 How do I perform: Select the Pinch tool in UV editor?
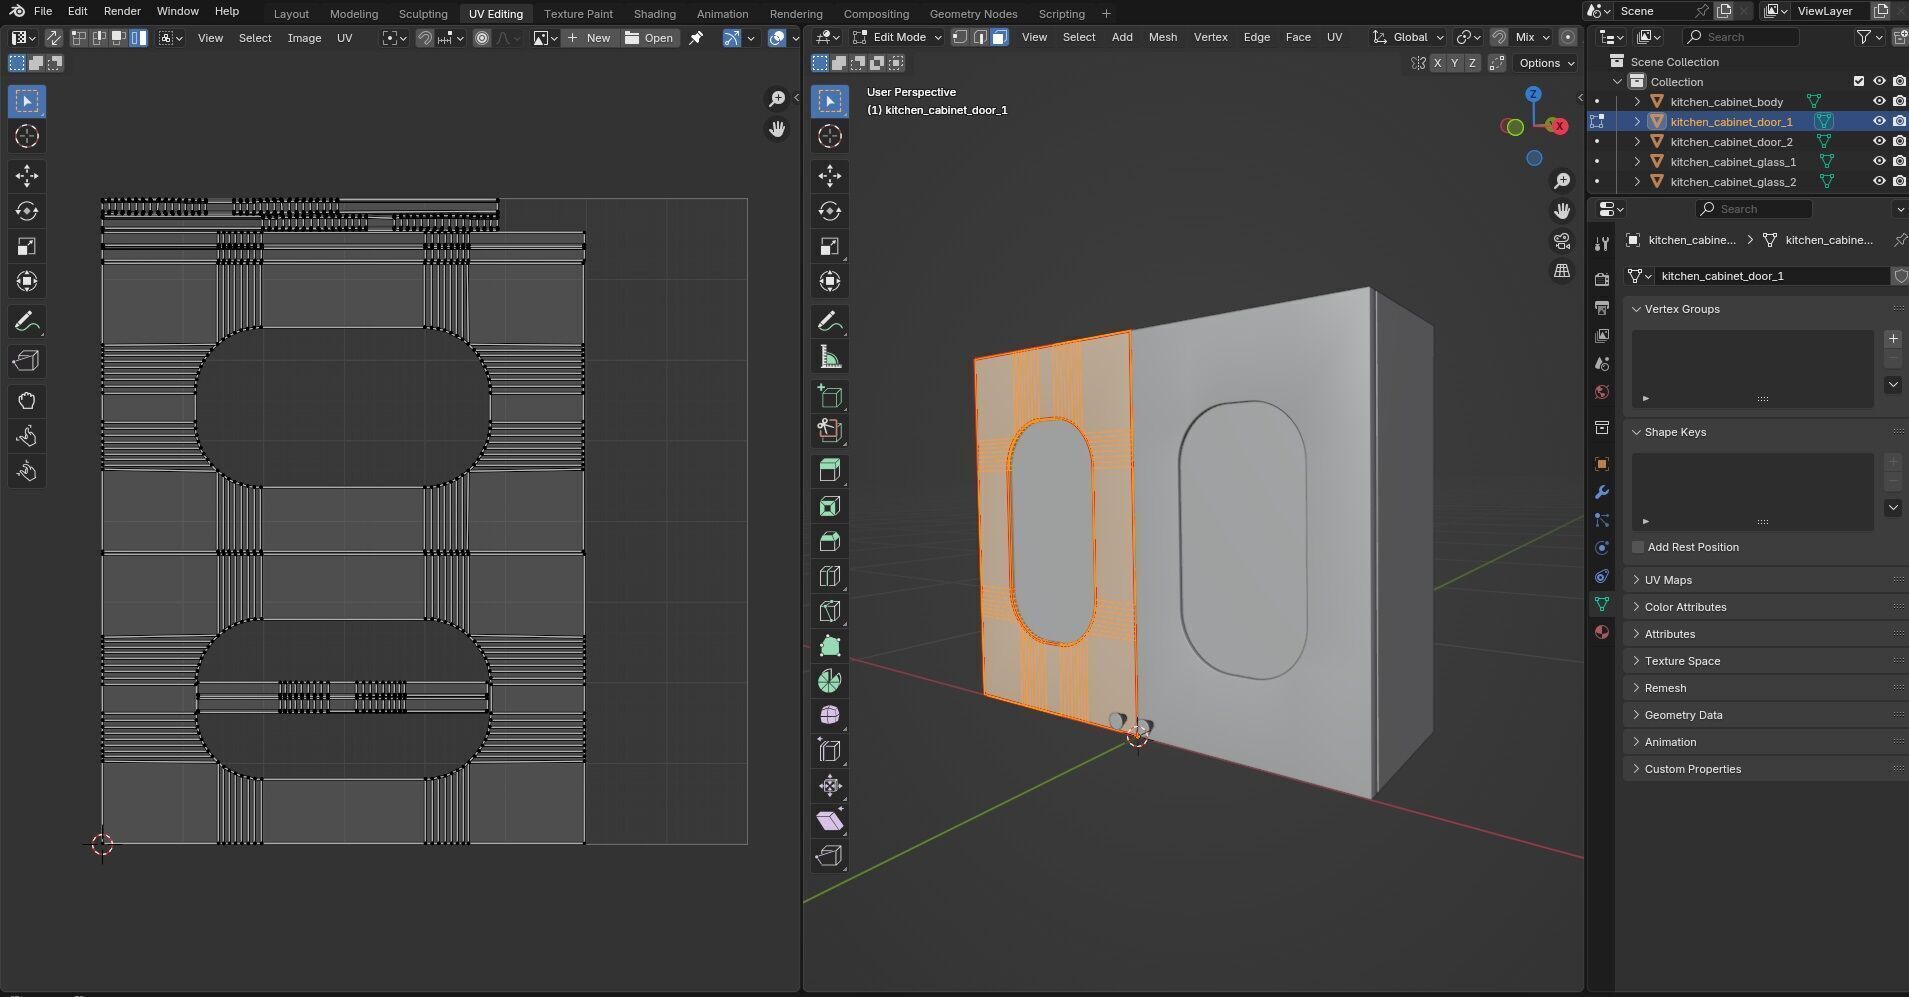27,471
